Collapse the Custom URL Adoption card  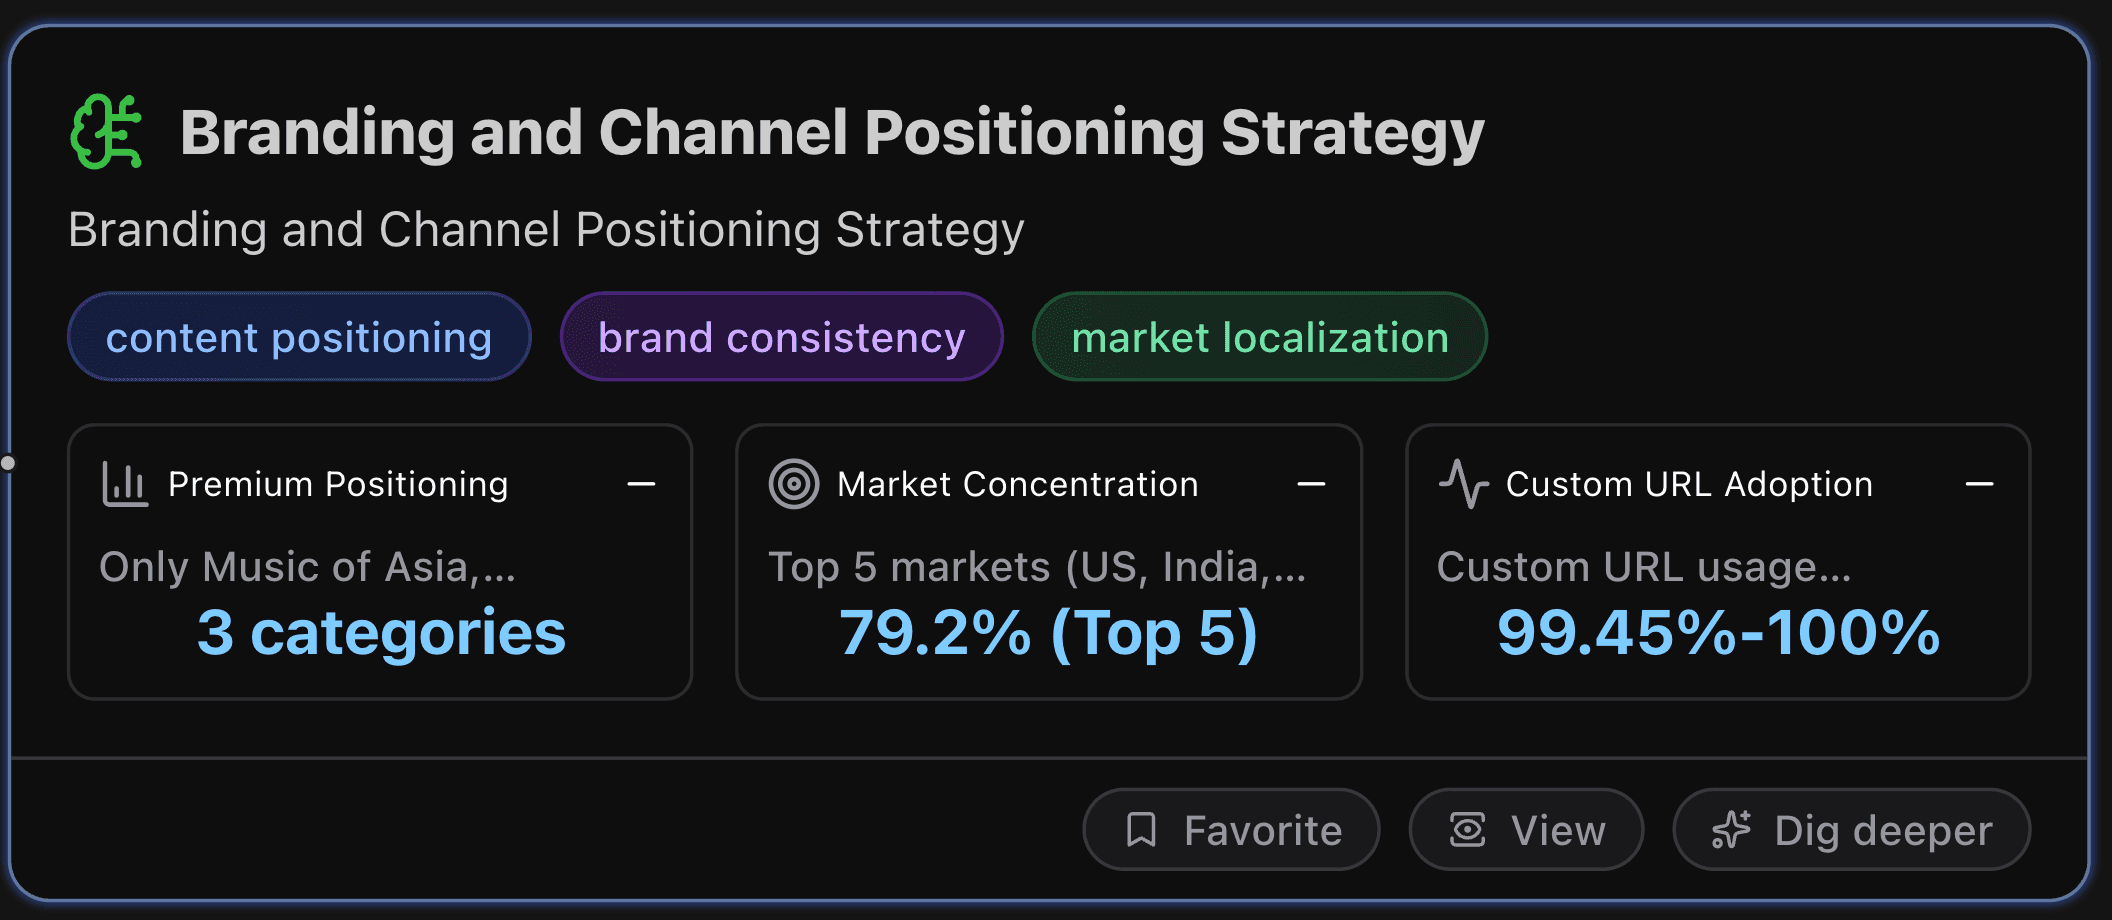[x=1980, y=484]
